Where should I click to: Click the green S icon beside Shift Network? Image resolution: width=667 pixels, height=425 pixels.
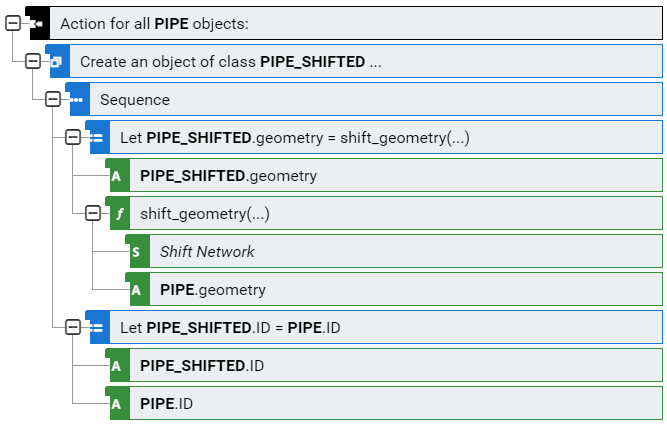(137, 252)
